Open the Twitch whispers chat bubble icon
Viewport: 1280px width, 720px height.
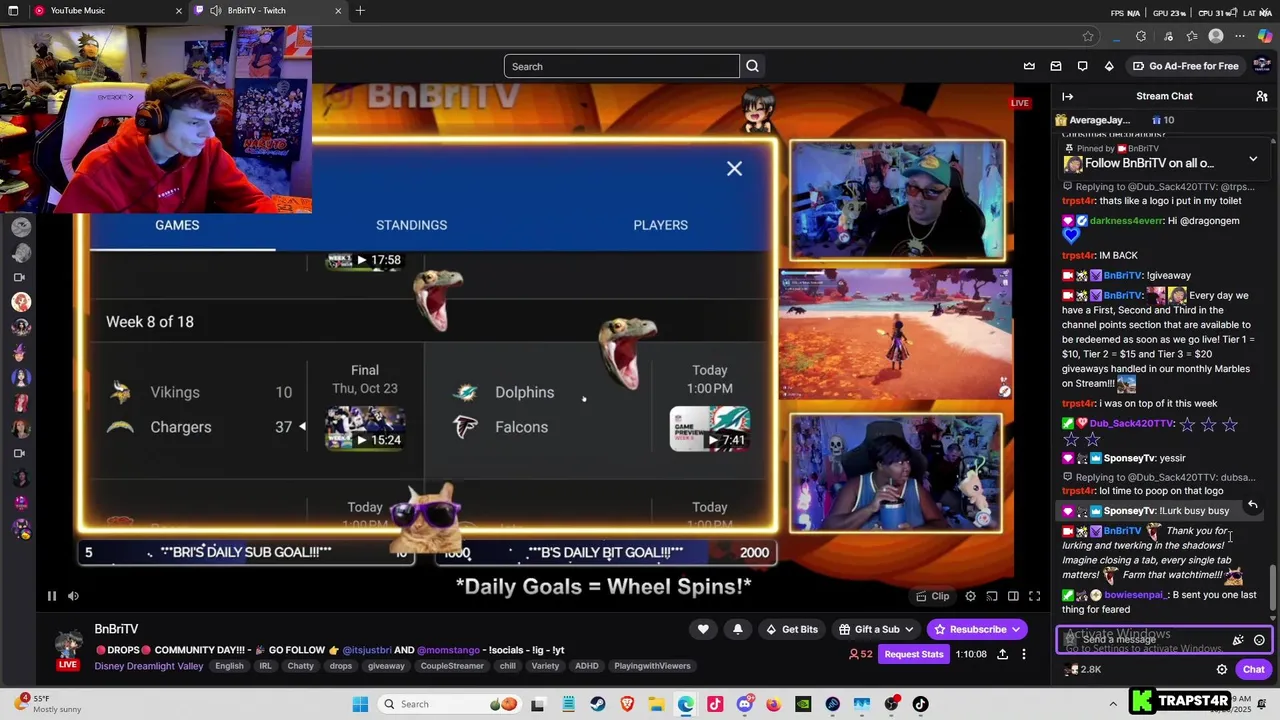[1082, 66]
